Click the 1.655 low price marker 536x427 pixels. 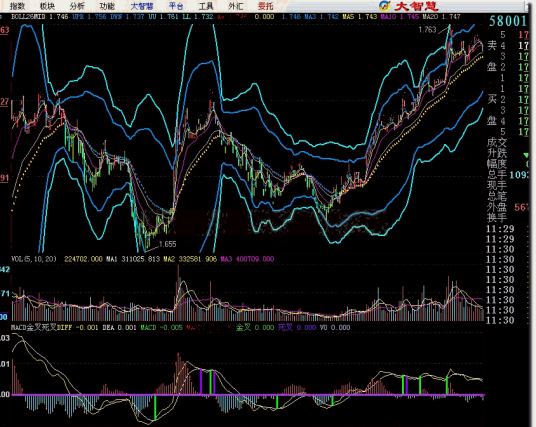(x=168, y=244)
